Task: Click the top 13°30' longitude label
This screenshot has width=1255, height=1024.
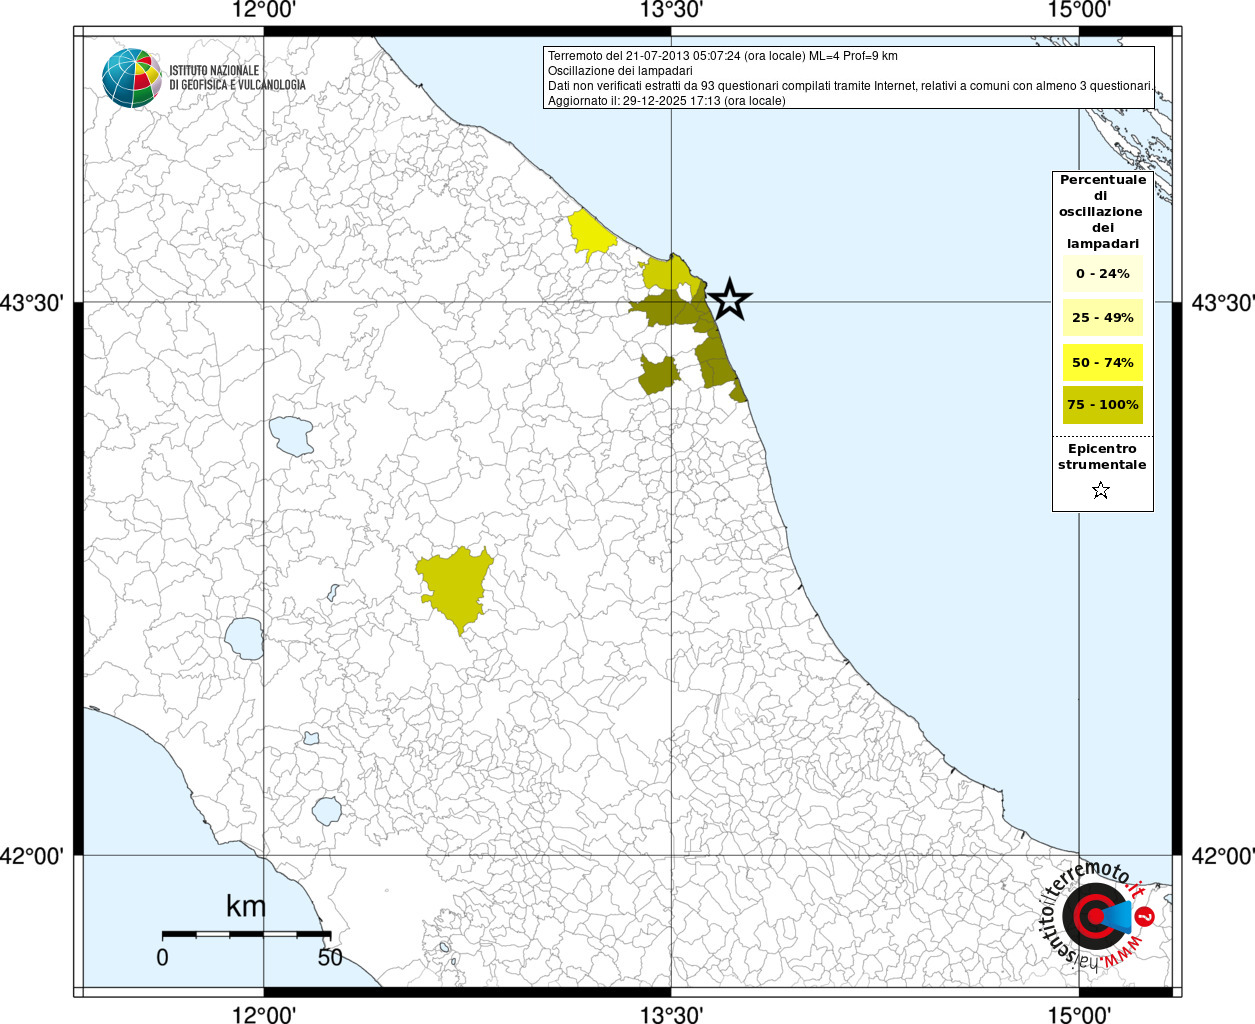Action: (x=671, y=10)
